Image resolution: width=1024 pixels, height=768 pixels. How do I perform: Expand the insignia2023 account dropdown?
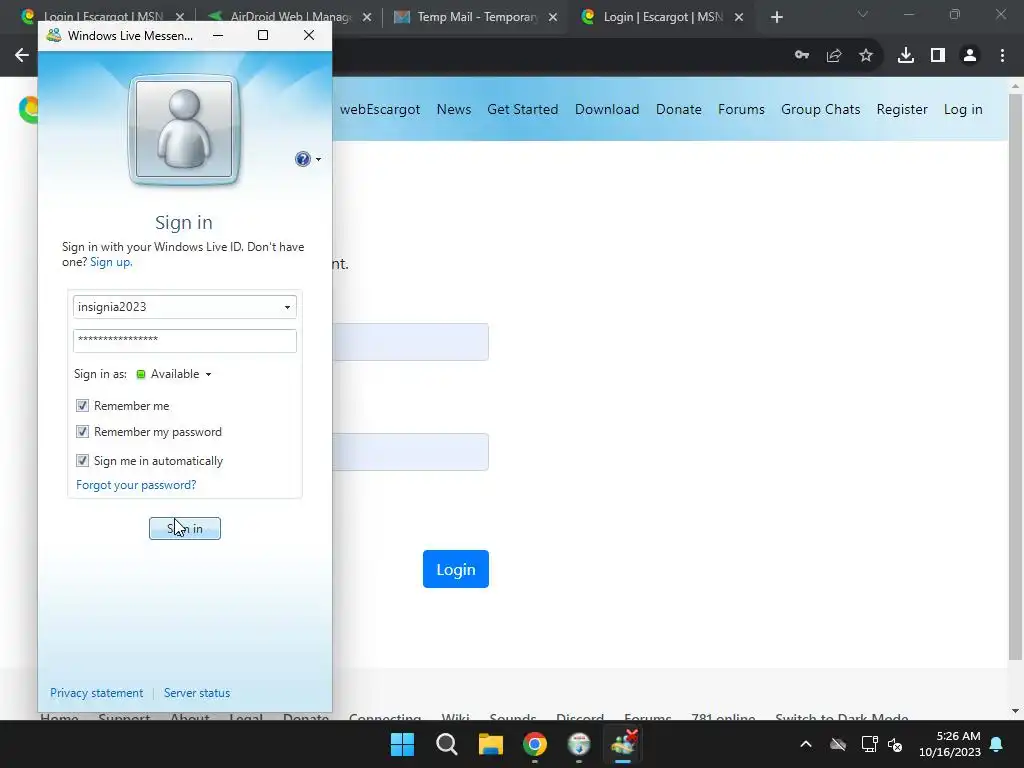point(287,307)
